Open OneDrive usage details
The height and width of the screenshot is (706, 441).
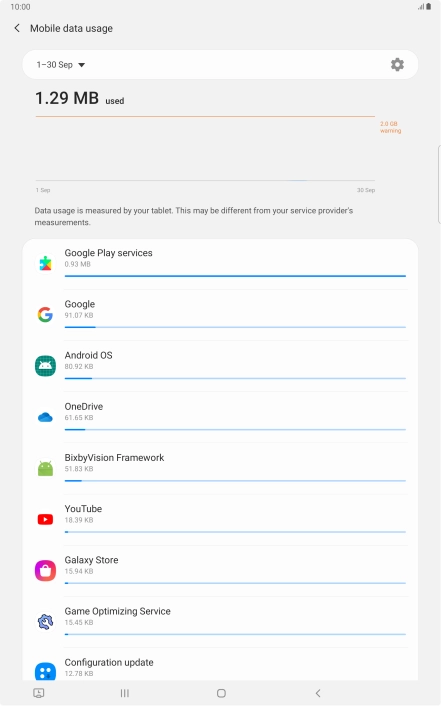pyautogui.click(x=220, y=417)
